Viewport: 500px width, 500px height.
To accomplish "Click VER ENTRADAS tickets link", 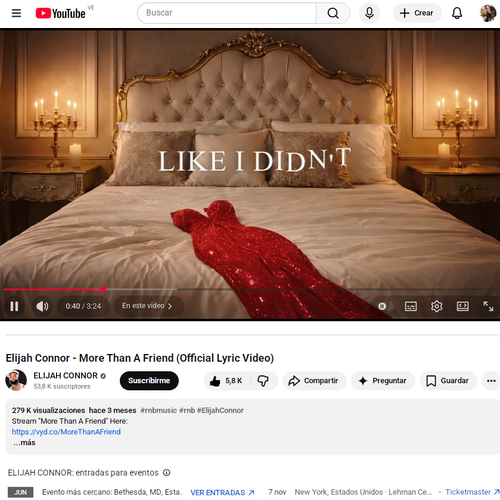I will tap(222, 492).
